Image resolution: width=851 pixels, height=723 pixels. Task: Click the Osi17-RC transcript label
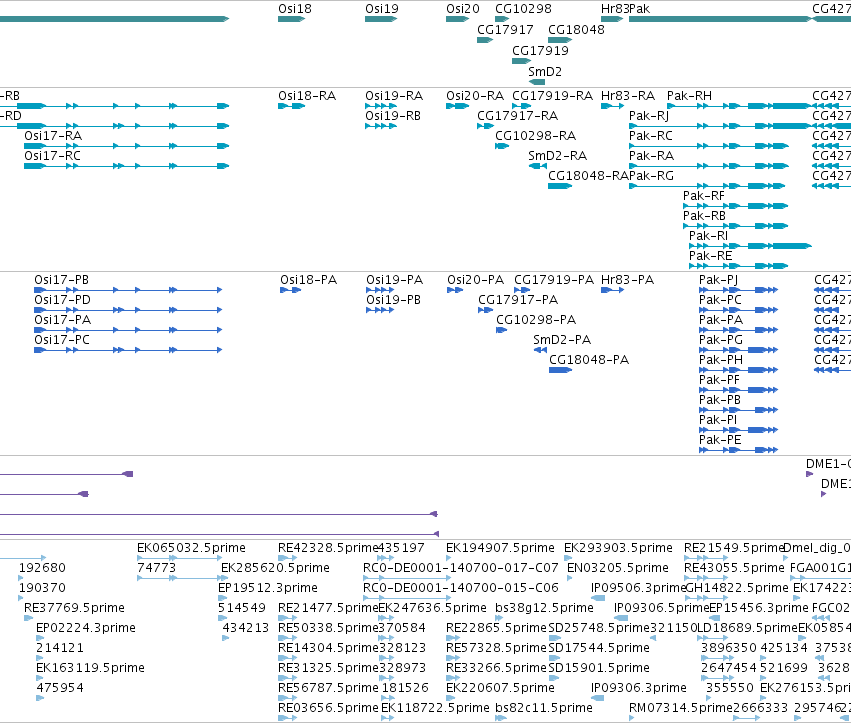(53, 156)
